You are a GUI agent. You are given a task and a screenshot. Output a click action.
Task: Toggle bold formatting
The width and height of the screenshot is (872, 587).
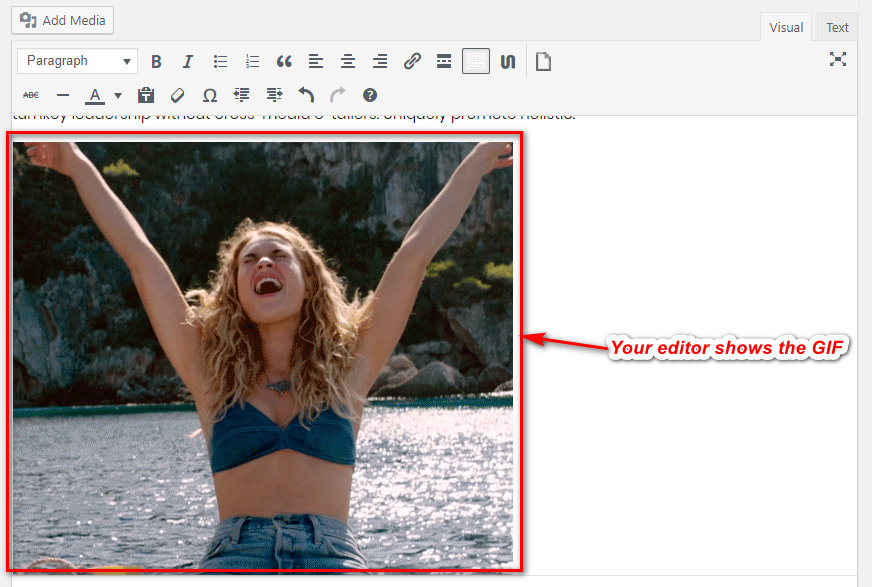(x=156, y=61)
